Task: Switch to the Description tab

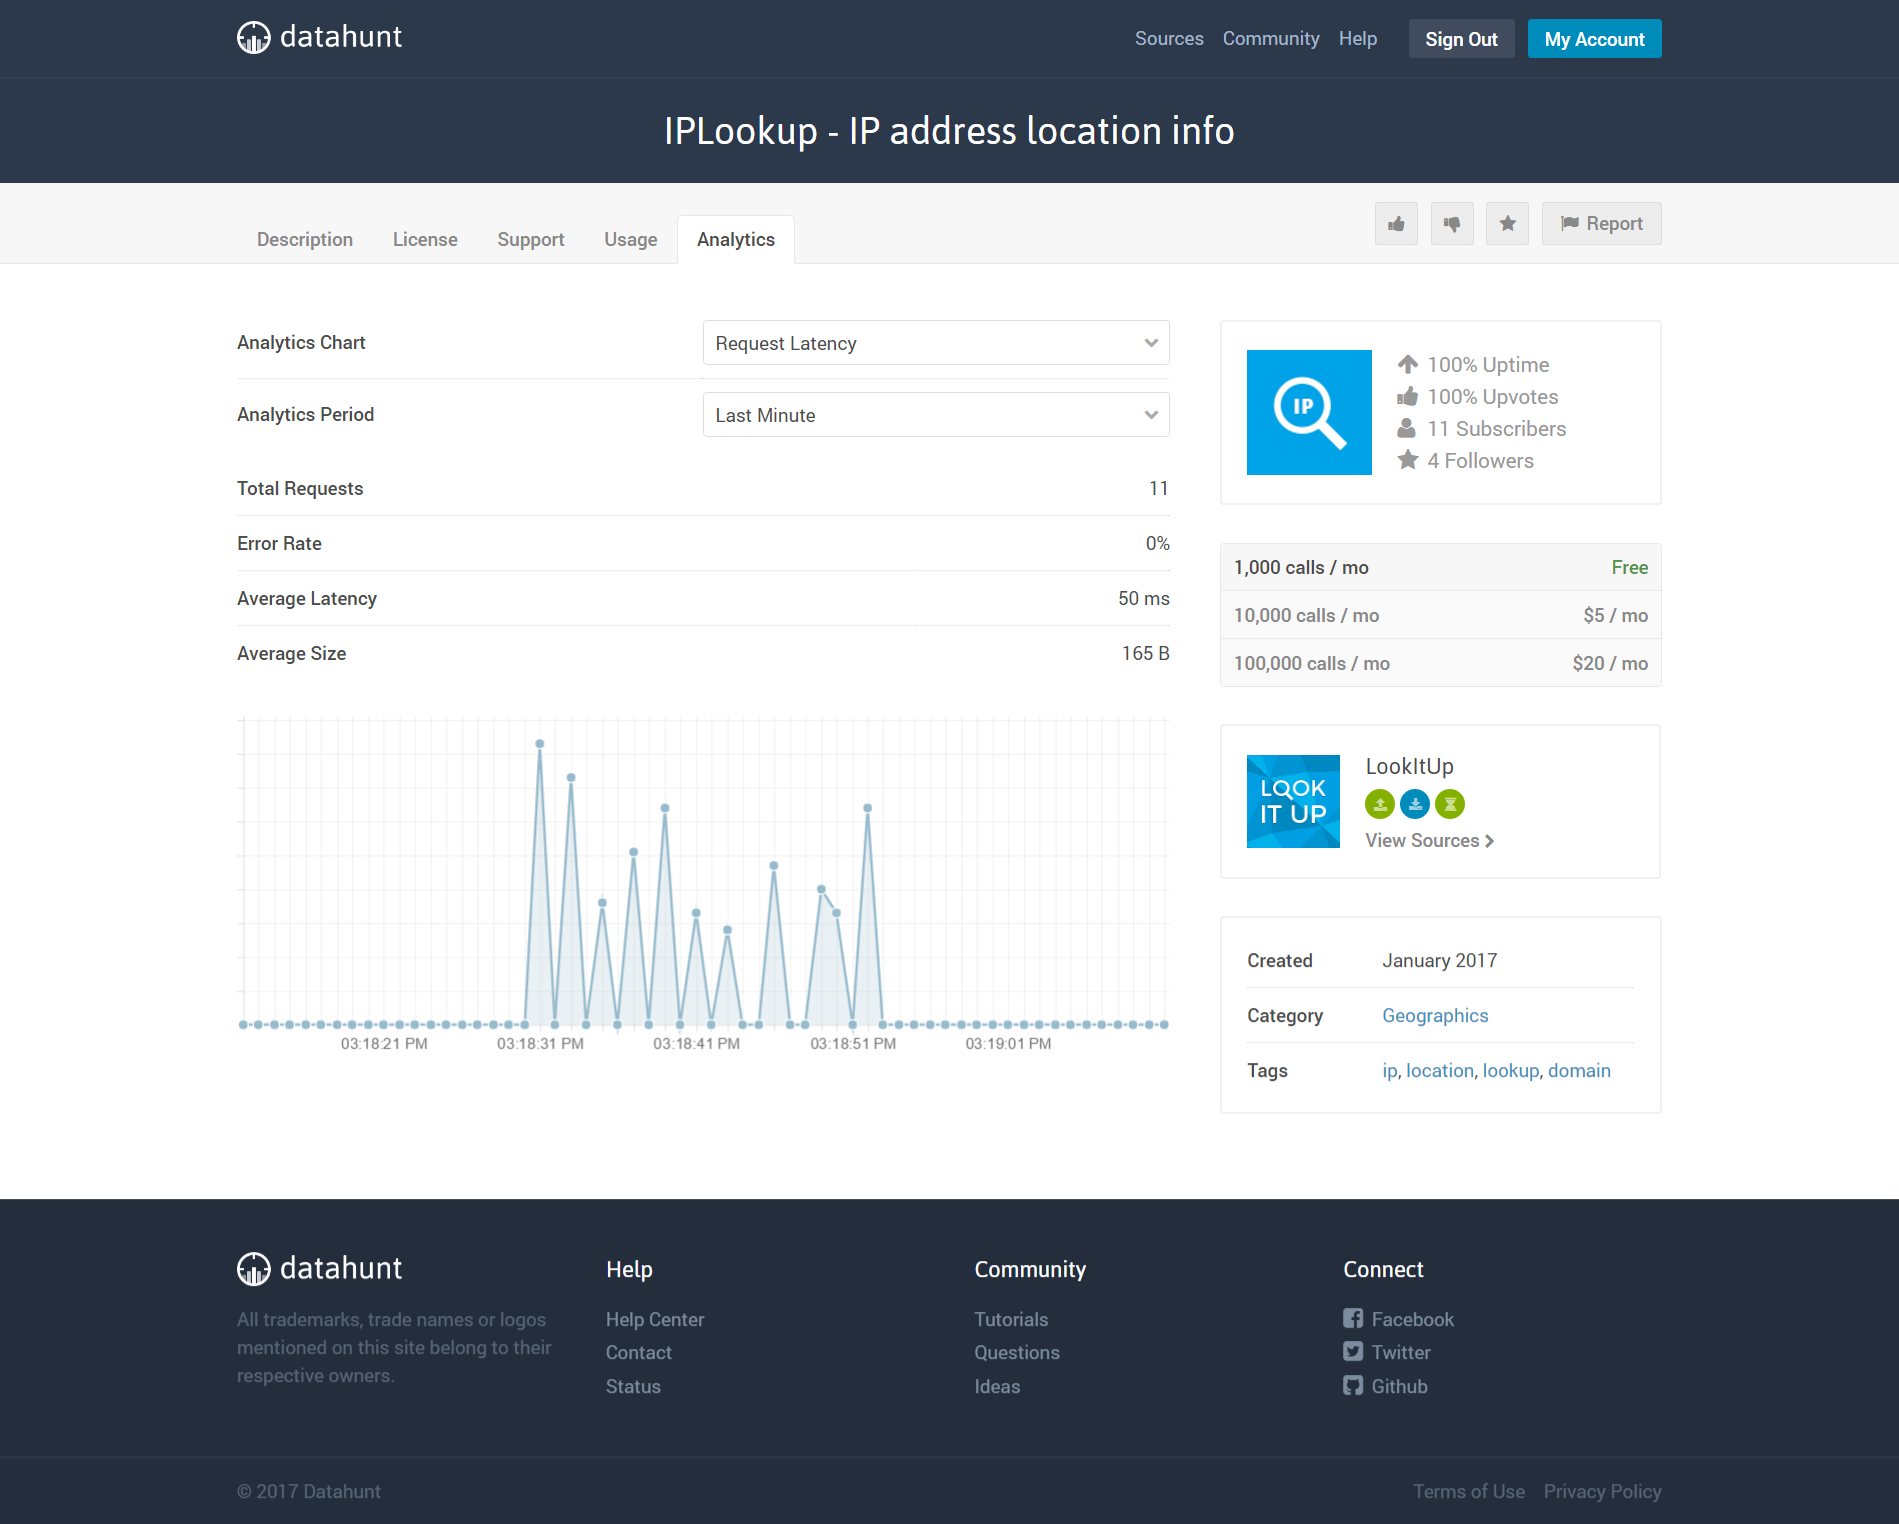Action: 304,239
